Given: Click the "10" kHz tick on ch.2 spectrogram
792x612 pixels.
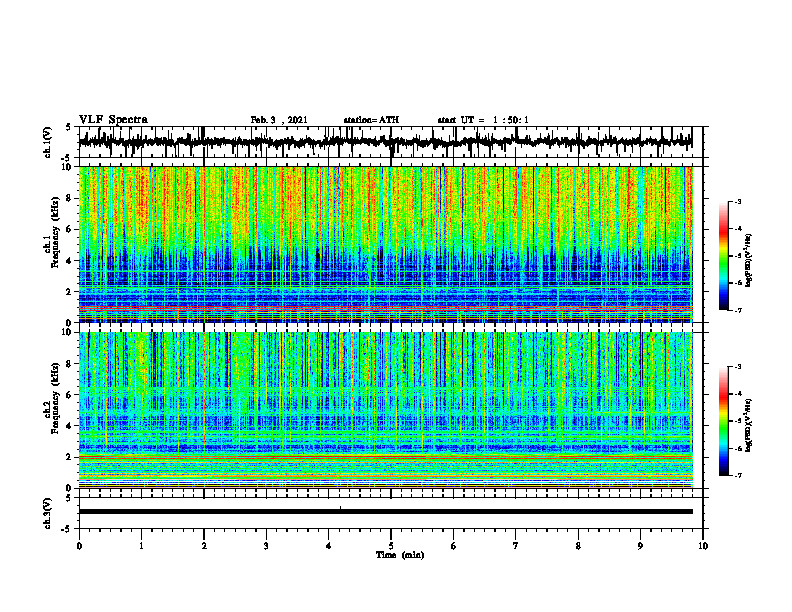Looking at the screenshot, I should pos(68,332).
